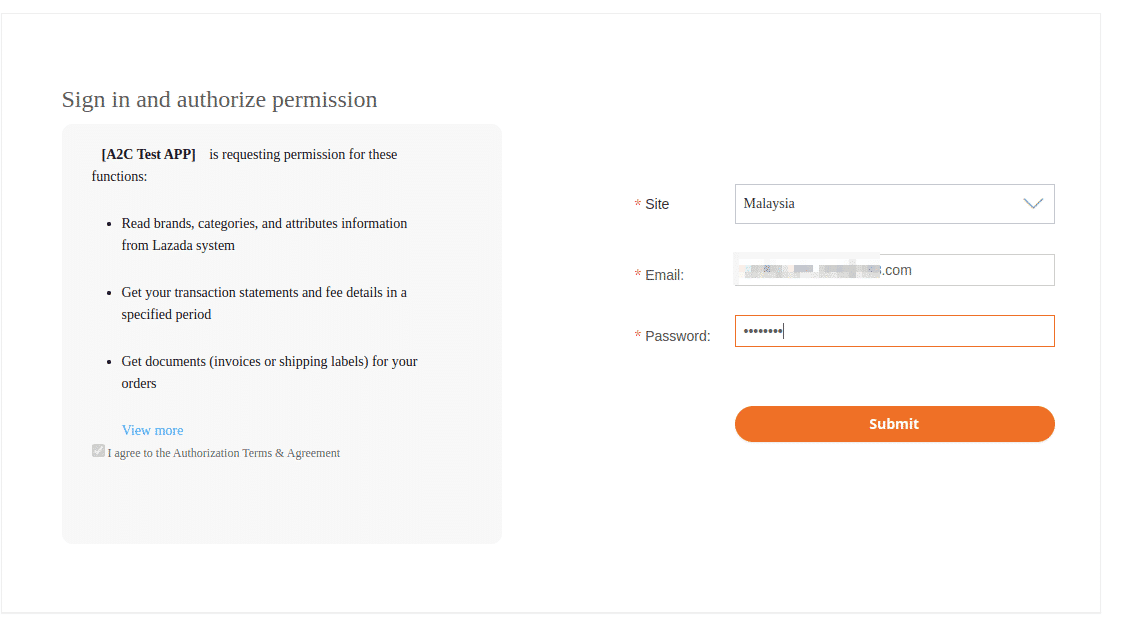1123x626 pixels.
Task: Click the red asterisk beside Password
Action: click(x=638, y=335)
